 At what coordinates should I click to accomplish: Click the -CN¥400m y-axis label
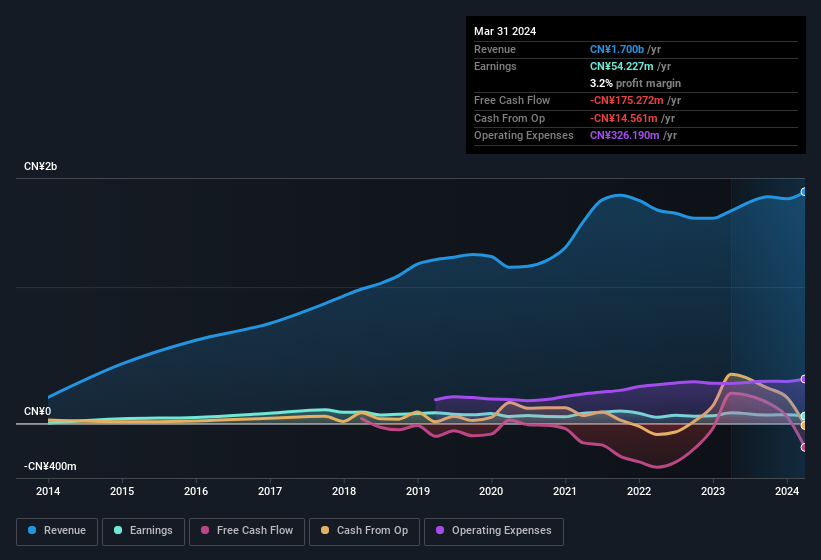point(50,466)
